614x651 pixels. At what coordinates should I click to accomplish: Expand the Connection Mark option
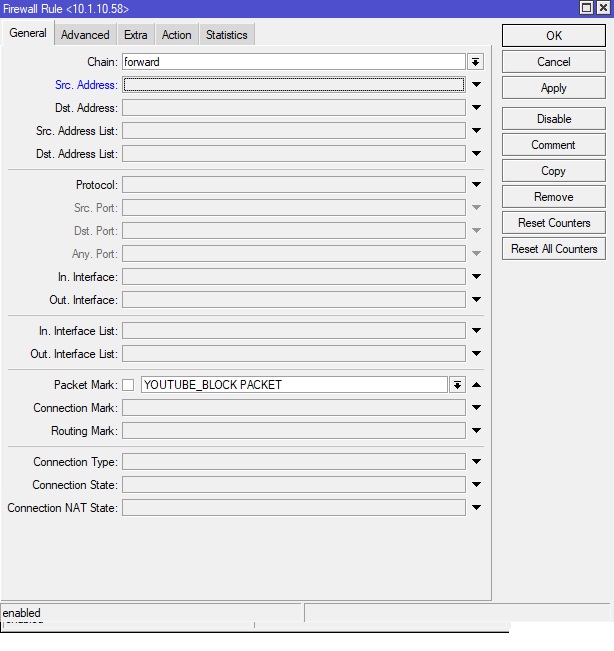click(477, 408)
